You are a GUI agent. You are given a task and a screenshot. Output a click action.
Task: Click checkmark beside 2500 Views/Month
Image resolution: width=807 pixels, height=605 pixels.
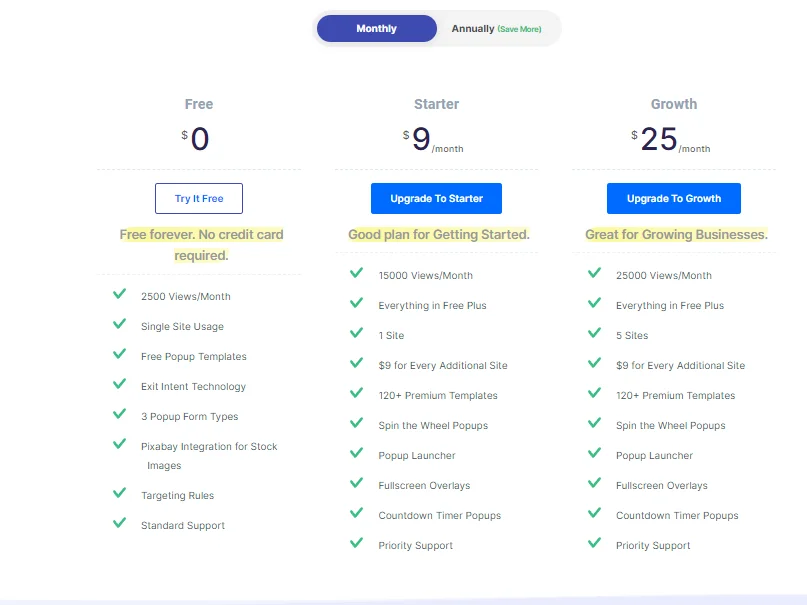tap(120, 295)
